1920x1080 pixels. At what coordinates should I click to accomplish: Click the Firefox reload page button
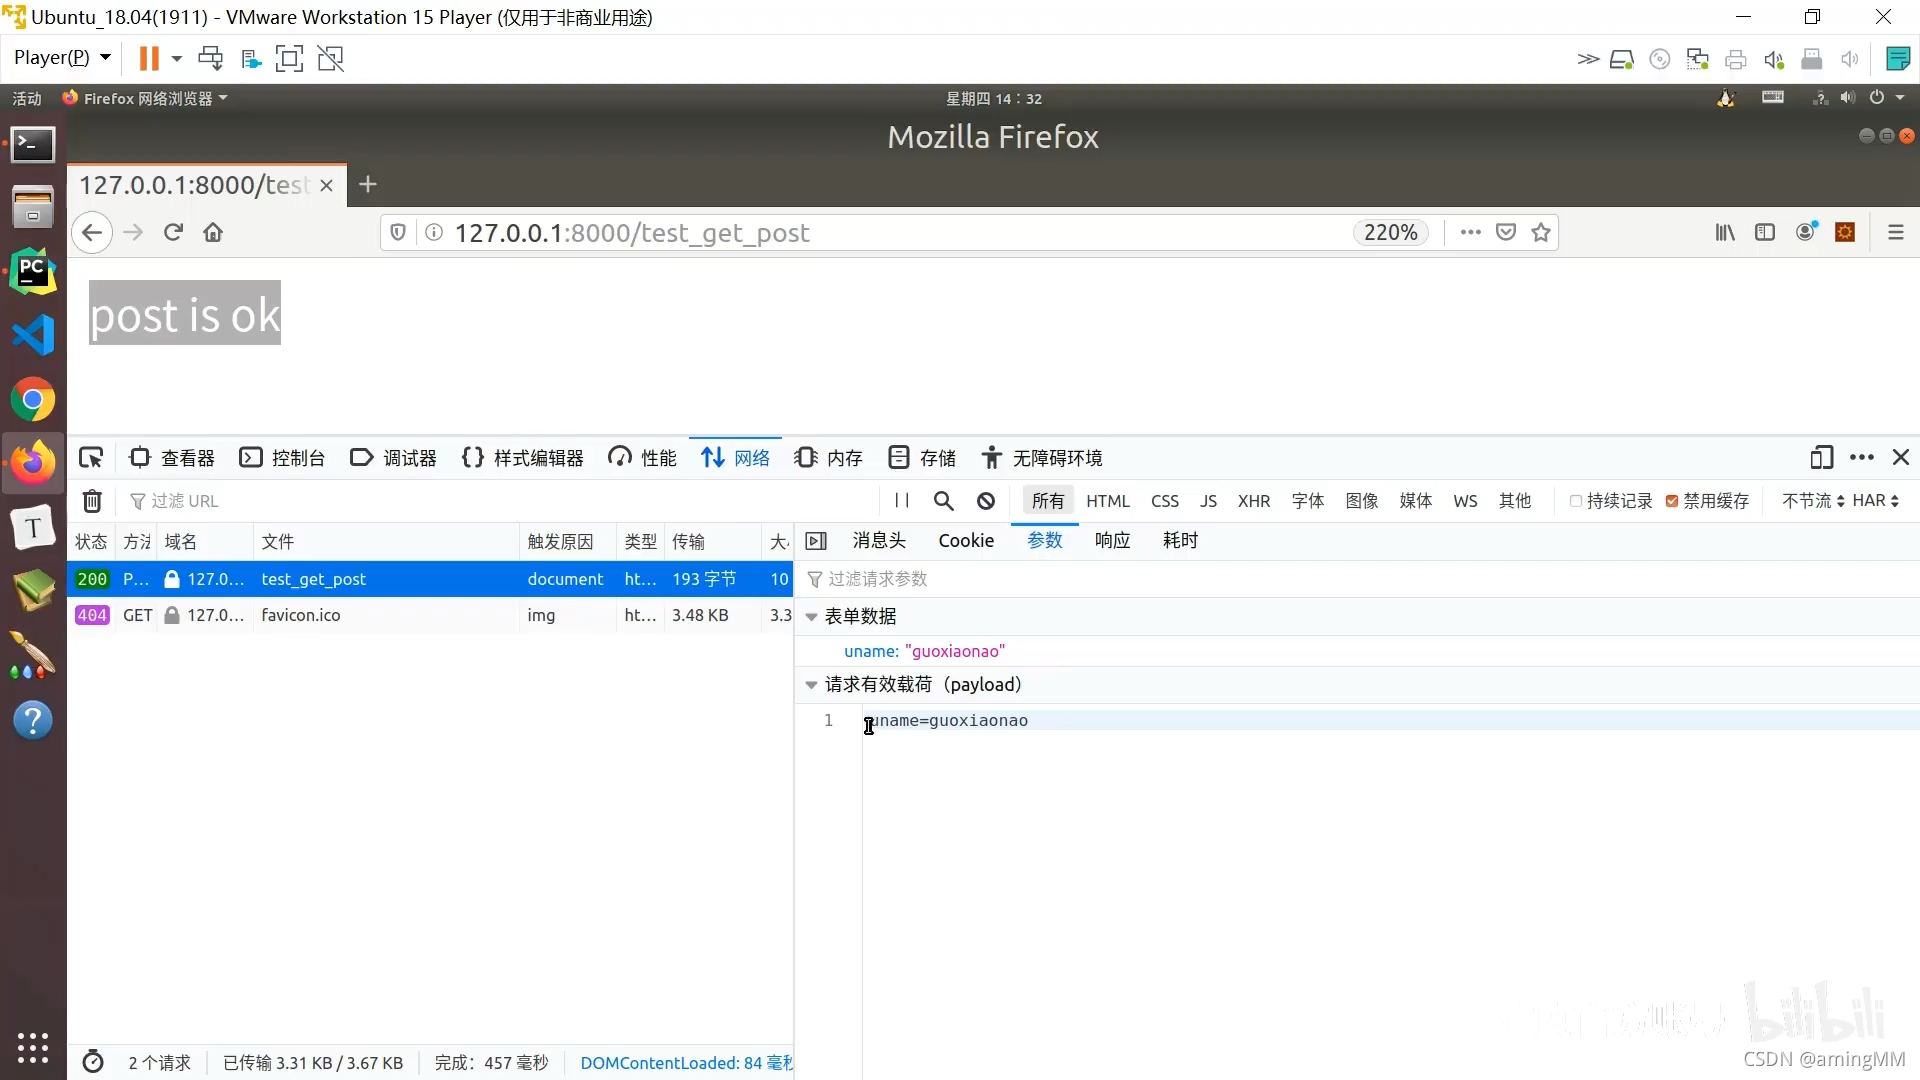173,233
